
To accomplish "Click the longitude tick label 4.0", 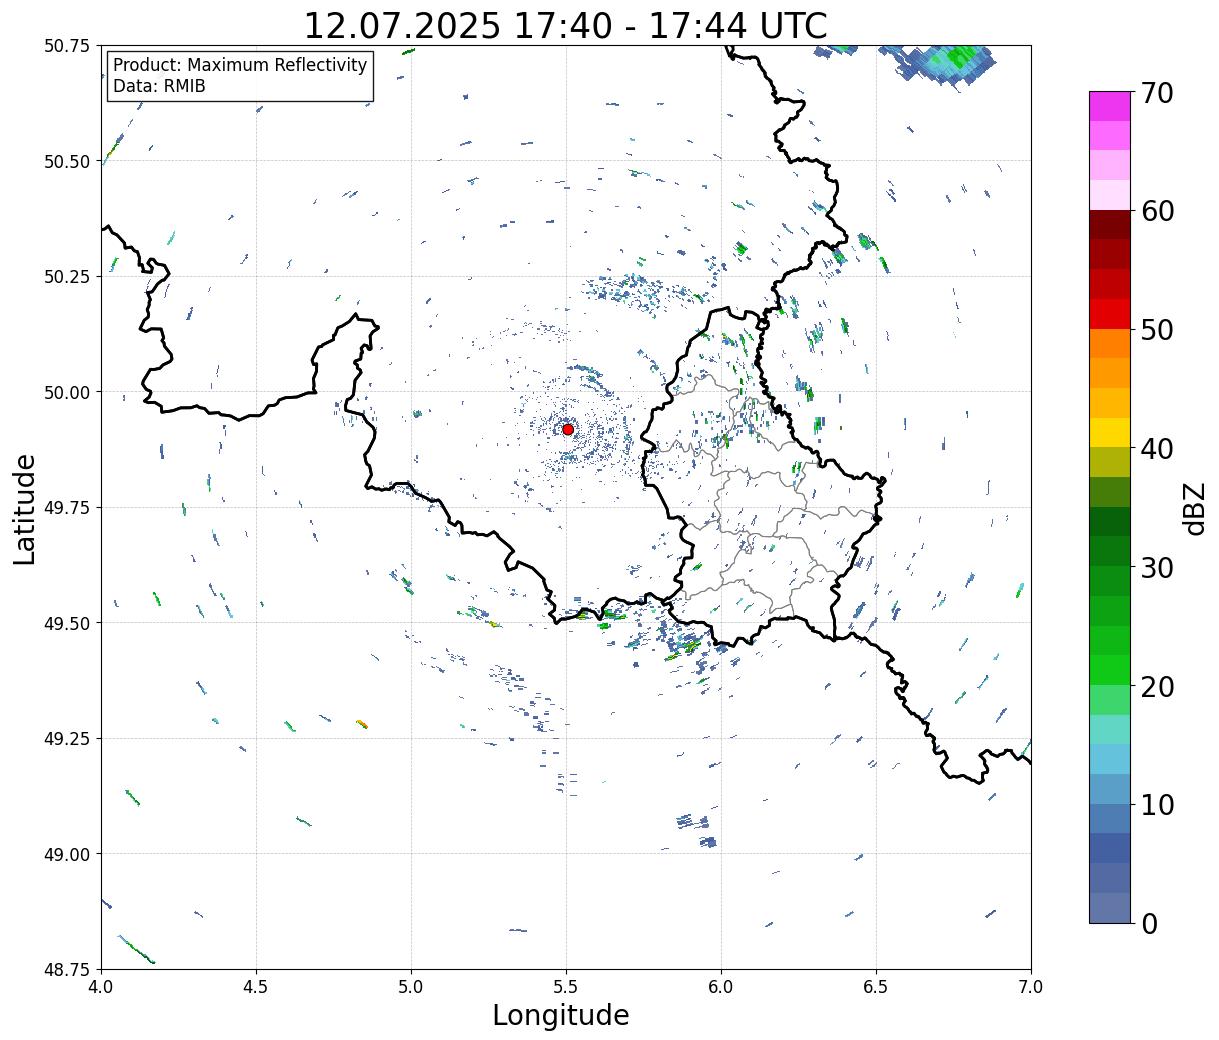I will [x=100, y=987].
